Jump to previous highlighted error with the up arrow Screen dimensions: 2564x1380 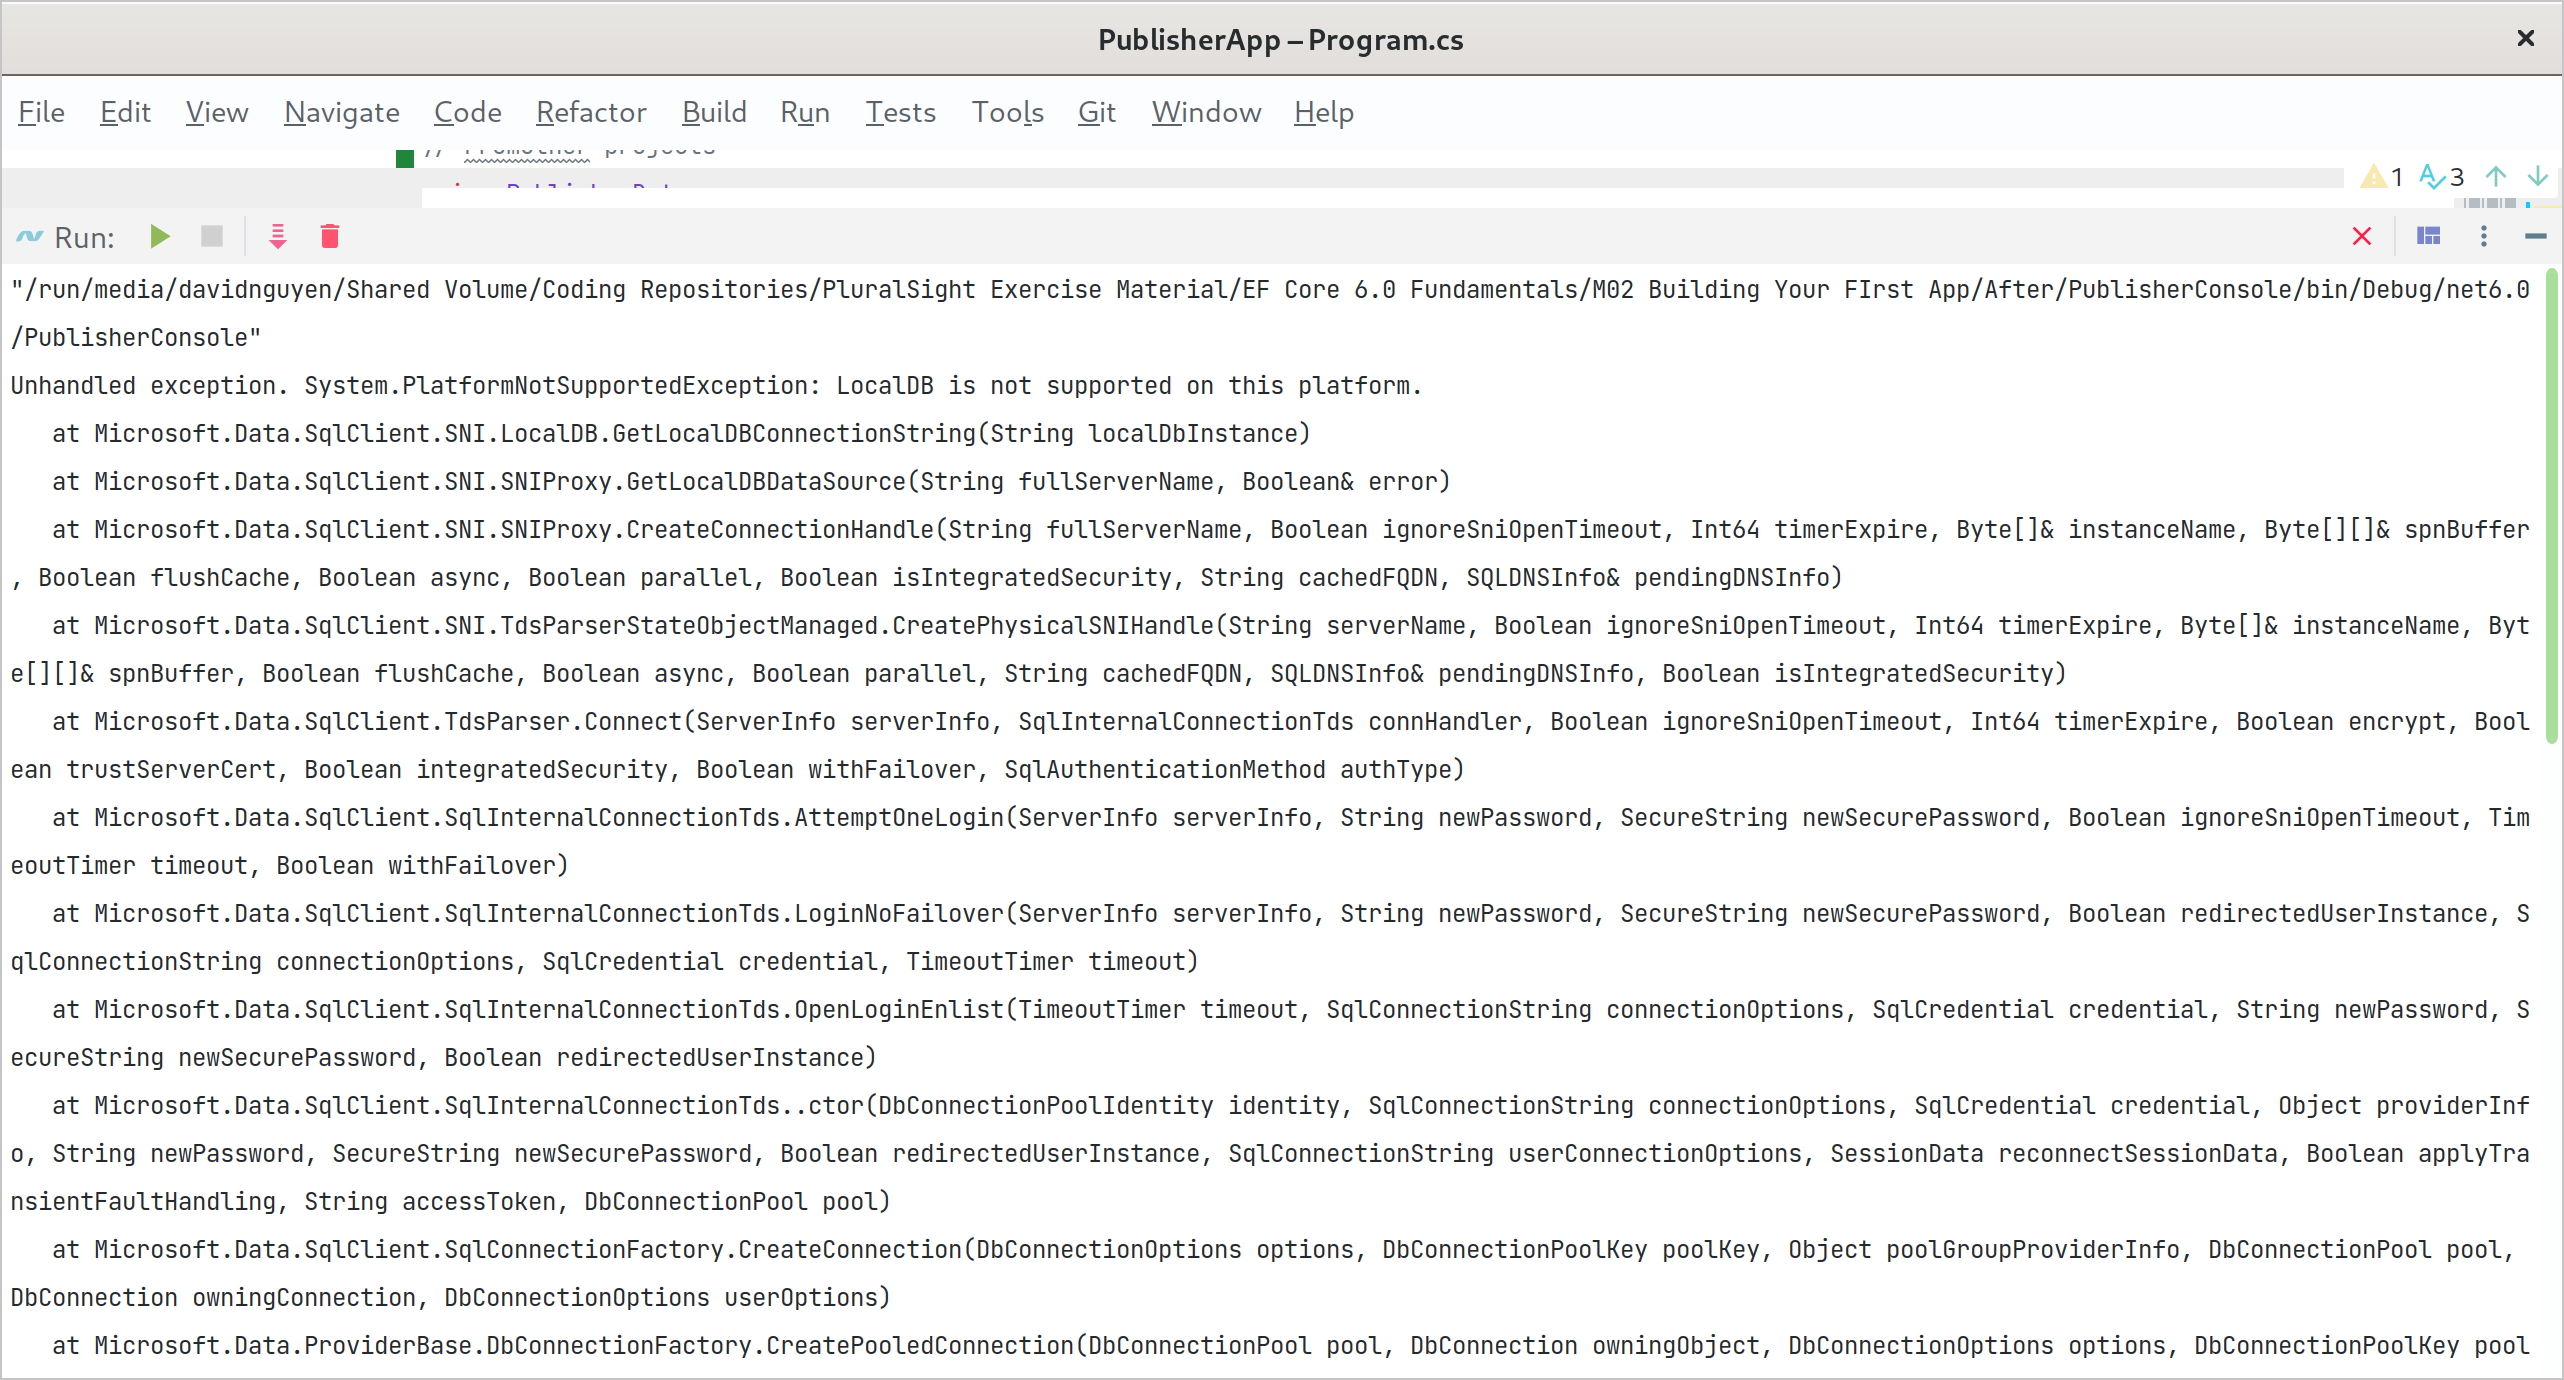(2496, 177)
